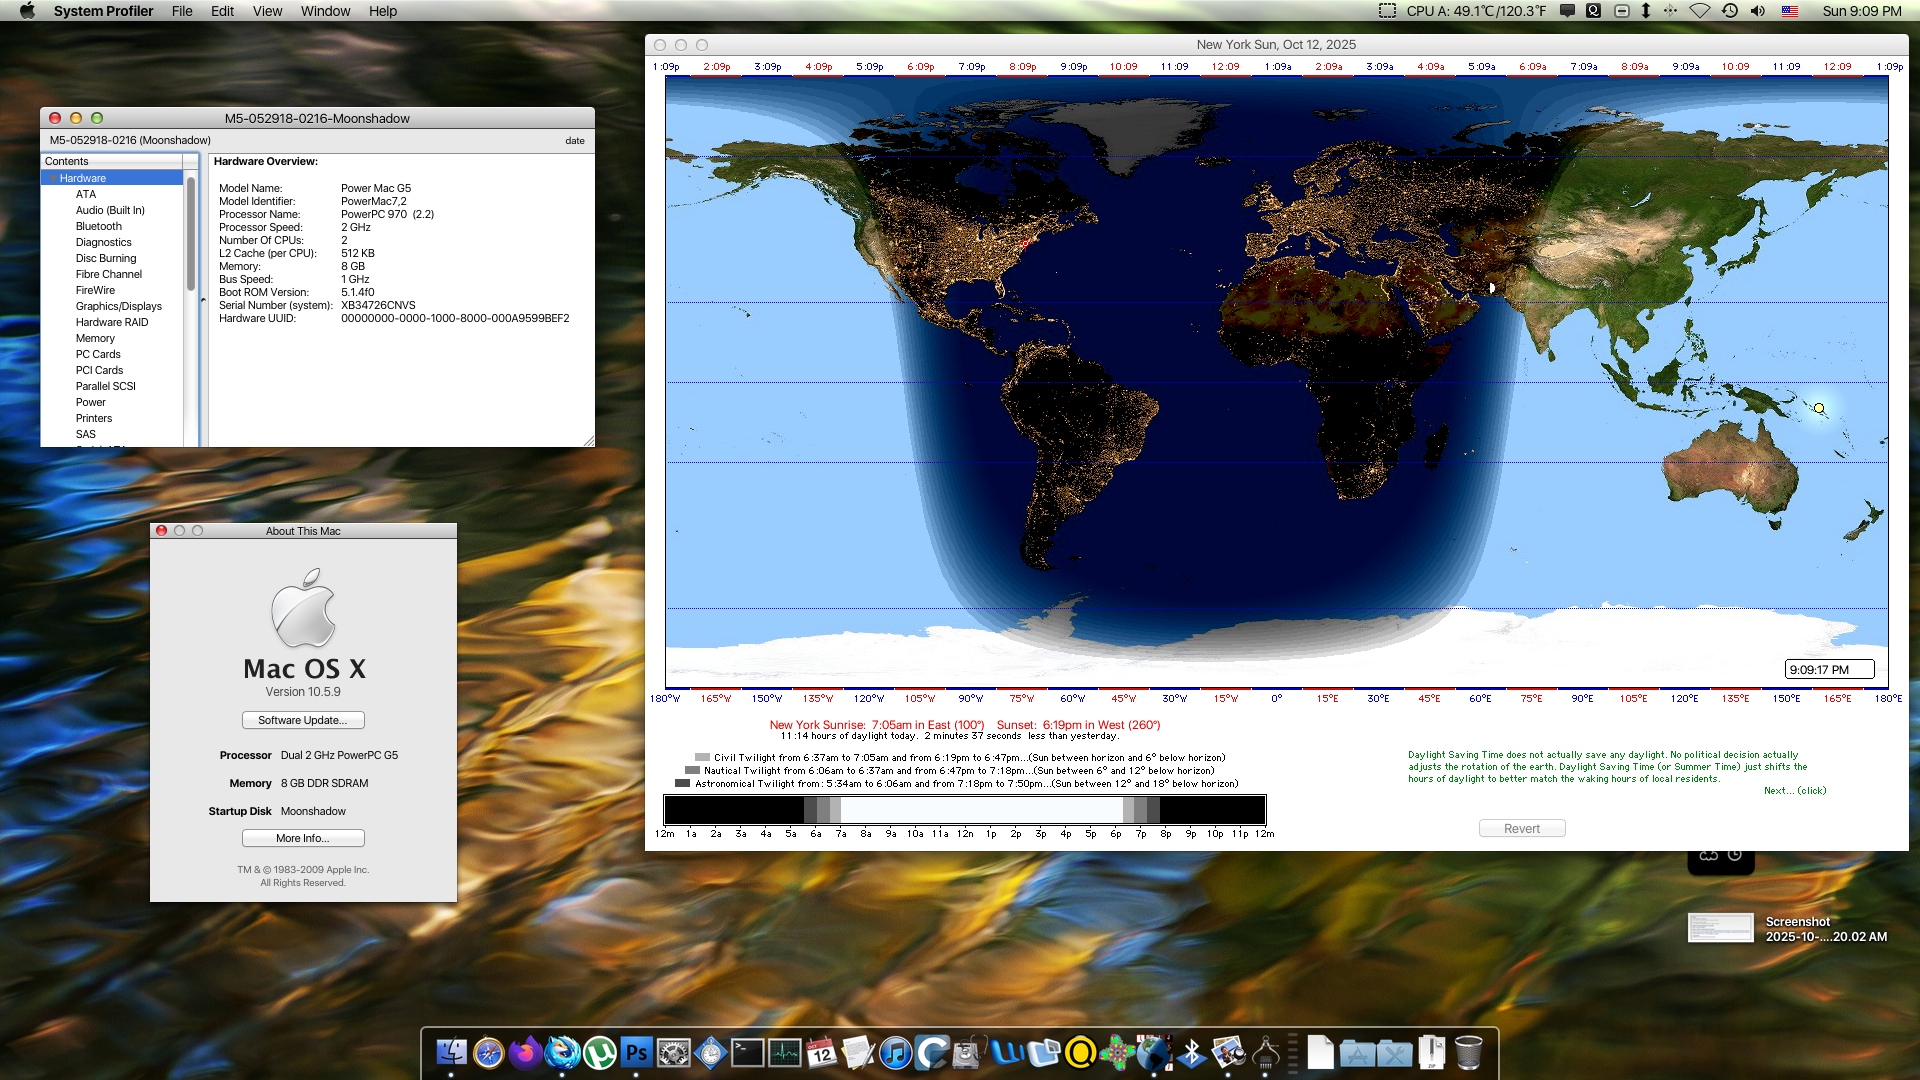Click the Safari compass dock icon
This screenshot has height=1080, width=1920.
click(x=488, y=1053)
